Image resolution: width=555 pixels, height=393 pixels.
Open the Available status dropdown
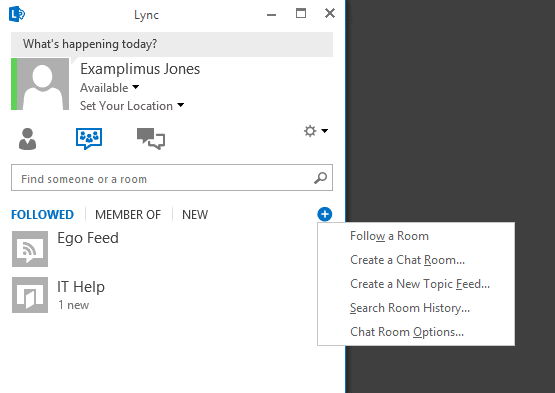110,87
